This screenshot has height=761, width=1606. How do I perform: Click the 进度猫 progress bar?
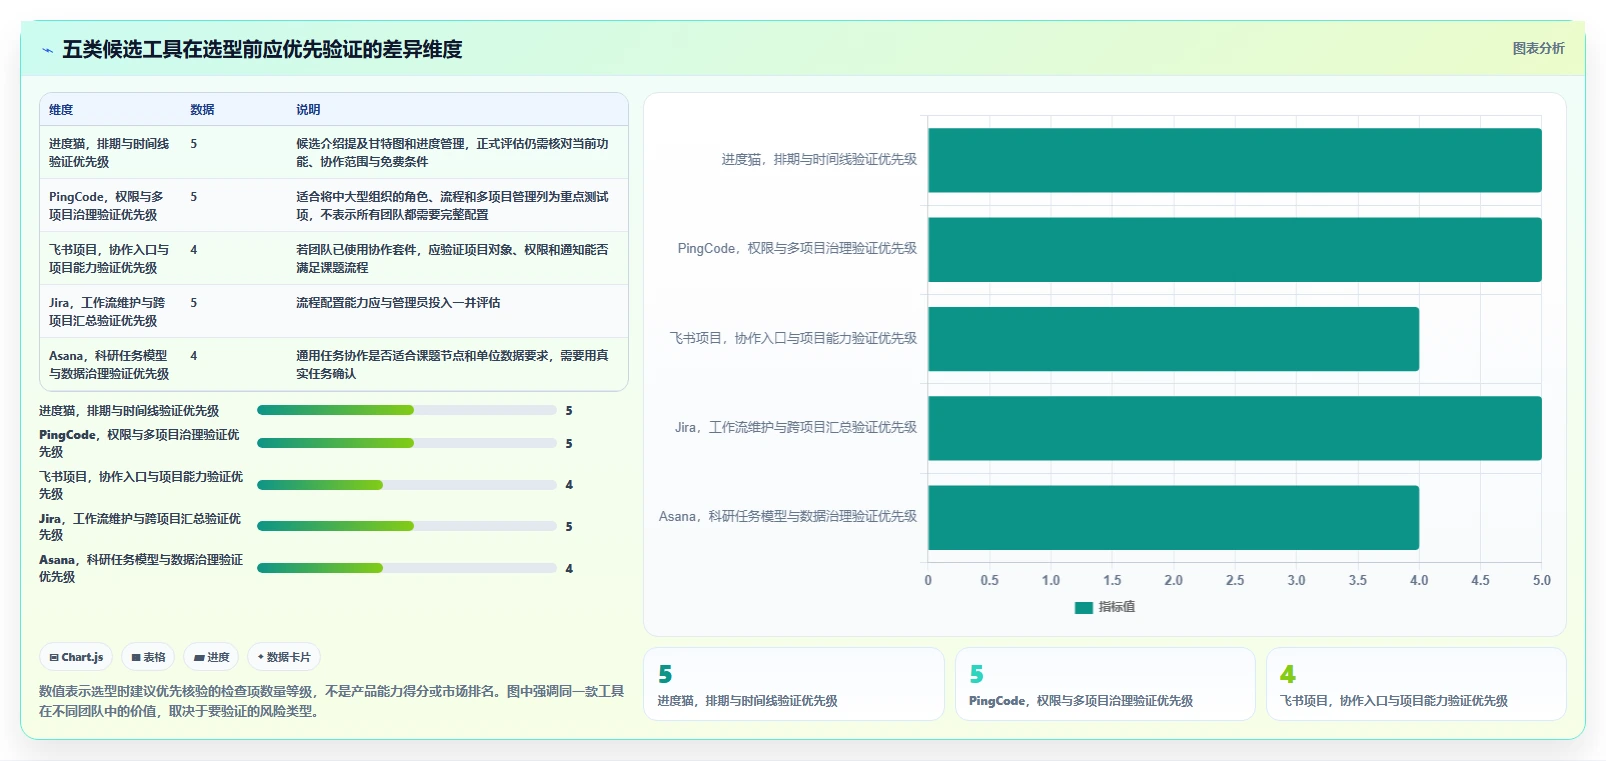(407, 410)
